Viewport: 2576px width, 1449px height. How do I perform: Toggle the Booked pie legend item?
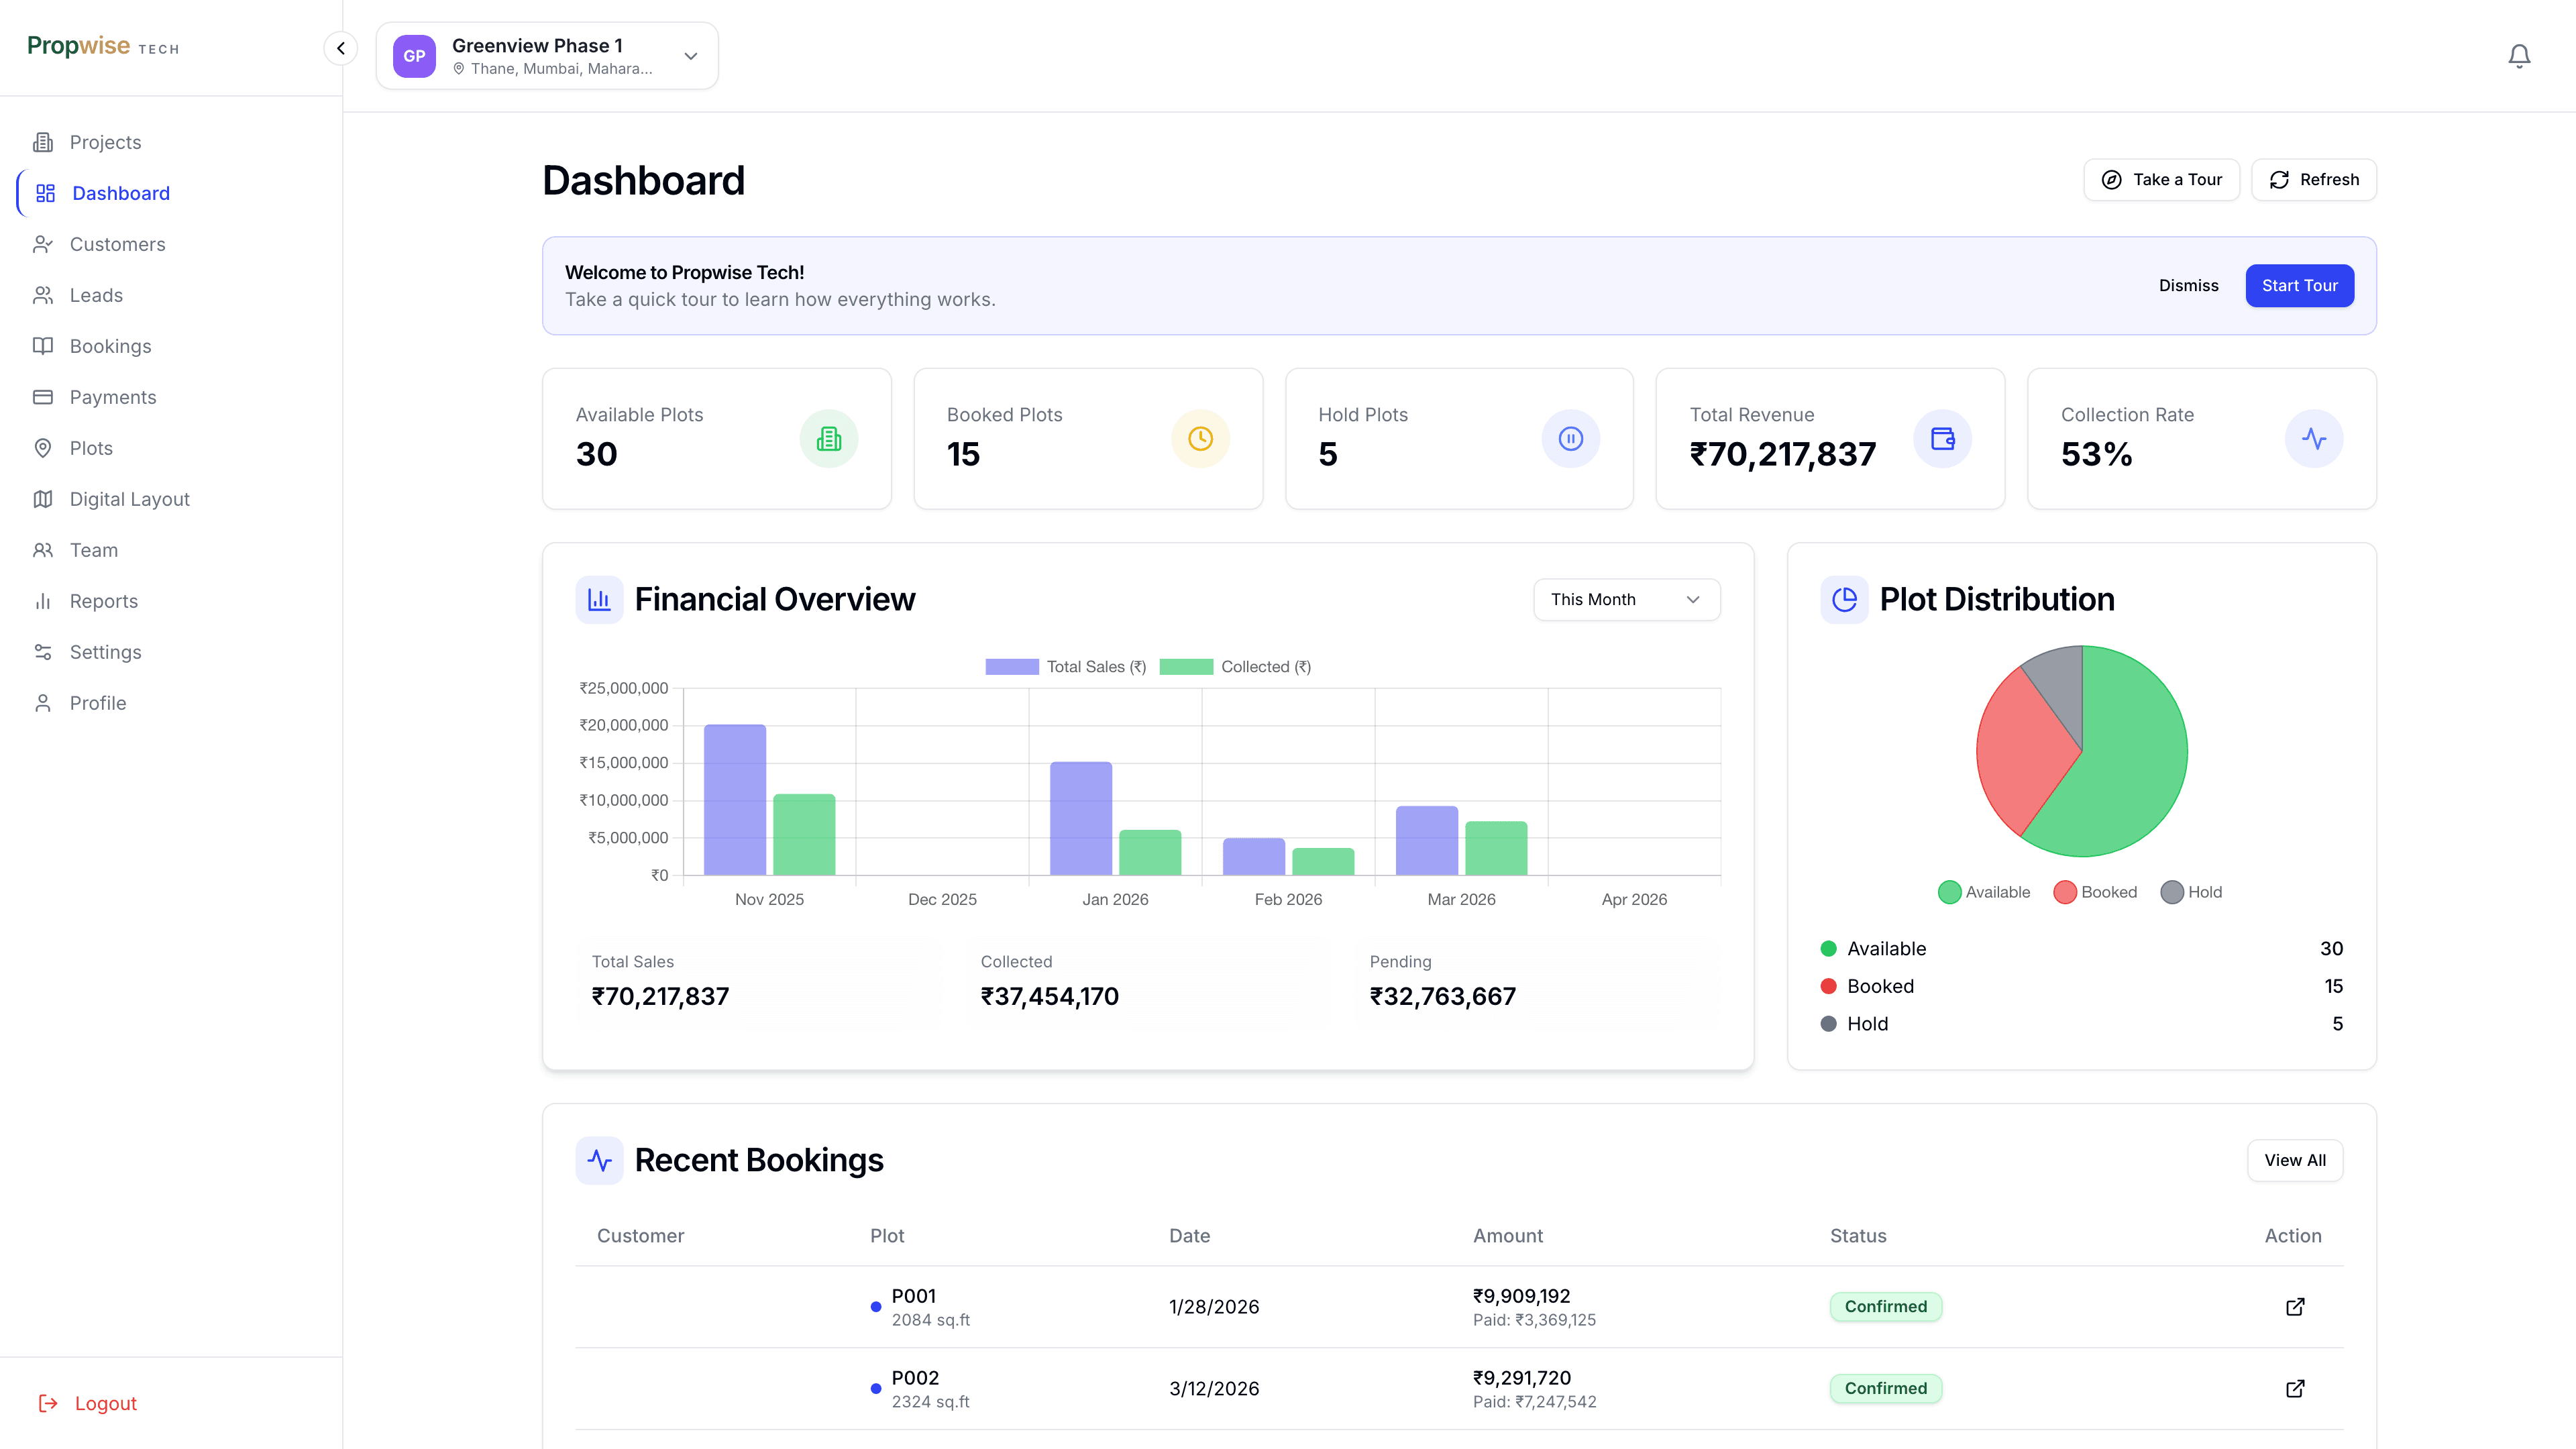pos(2095,892)
